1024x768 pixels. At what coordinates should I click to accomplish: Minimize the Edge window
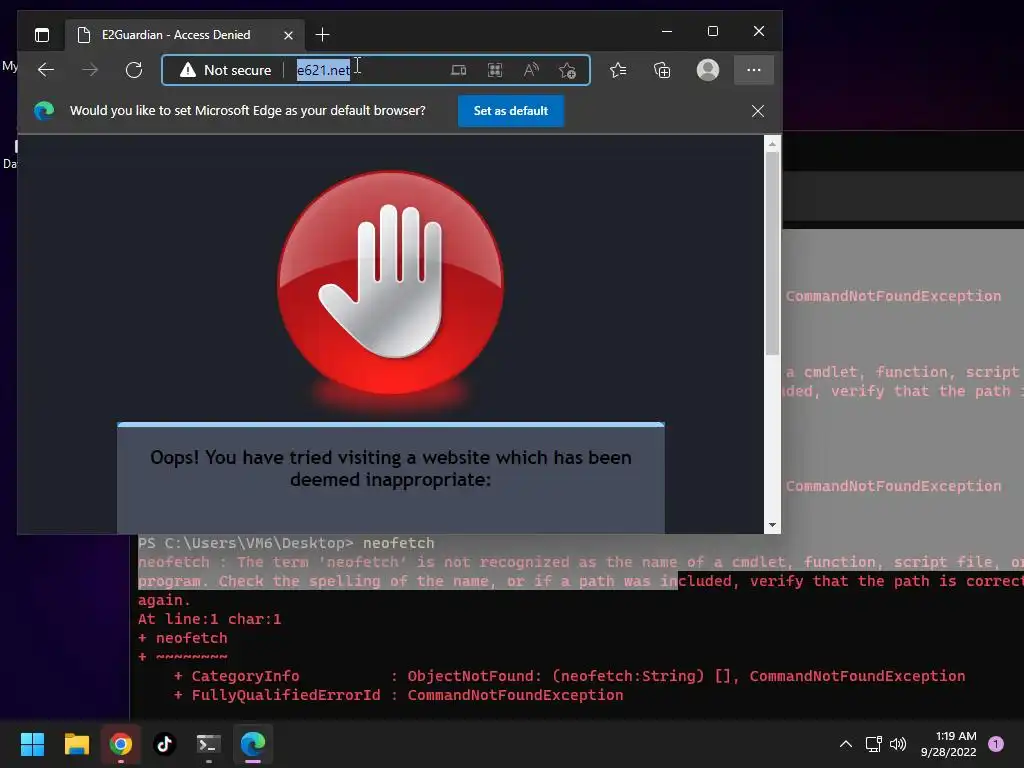[x=667, y=31]
